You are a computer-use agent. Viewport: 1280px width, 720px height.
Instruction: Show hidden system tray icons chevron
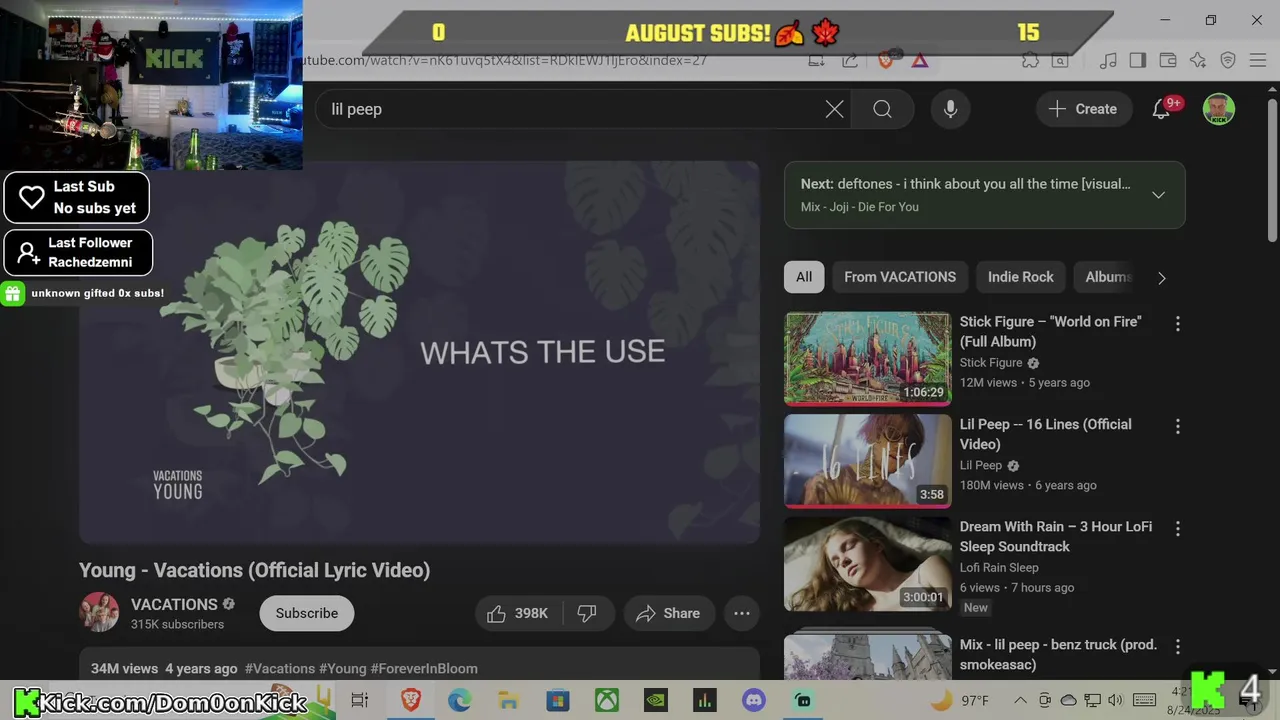pyautogui.click(x=1020, y=700)
